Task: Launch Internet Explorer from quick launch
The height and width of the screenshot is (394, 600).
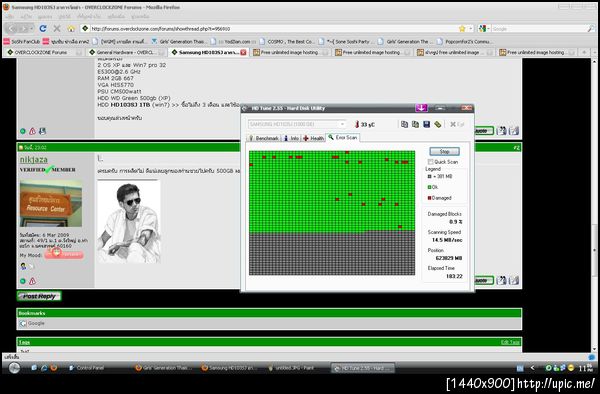Action: [x=44, y=368]
